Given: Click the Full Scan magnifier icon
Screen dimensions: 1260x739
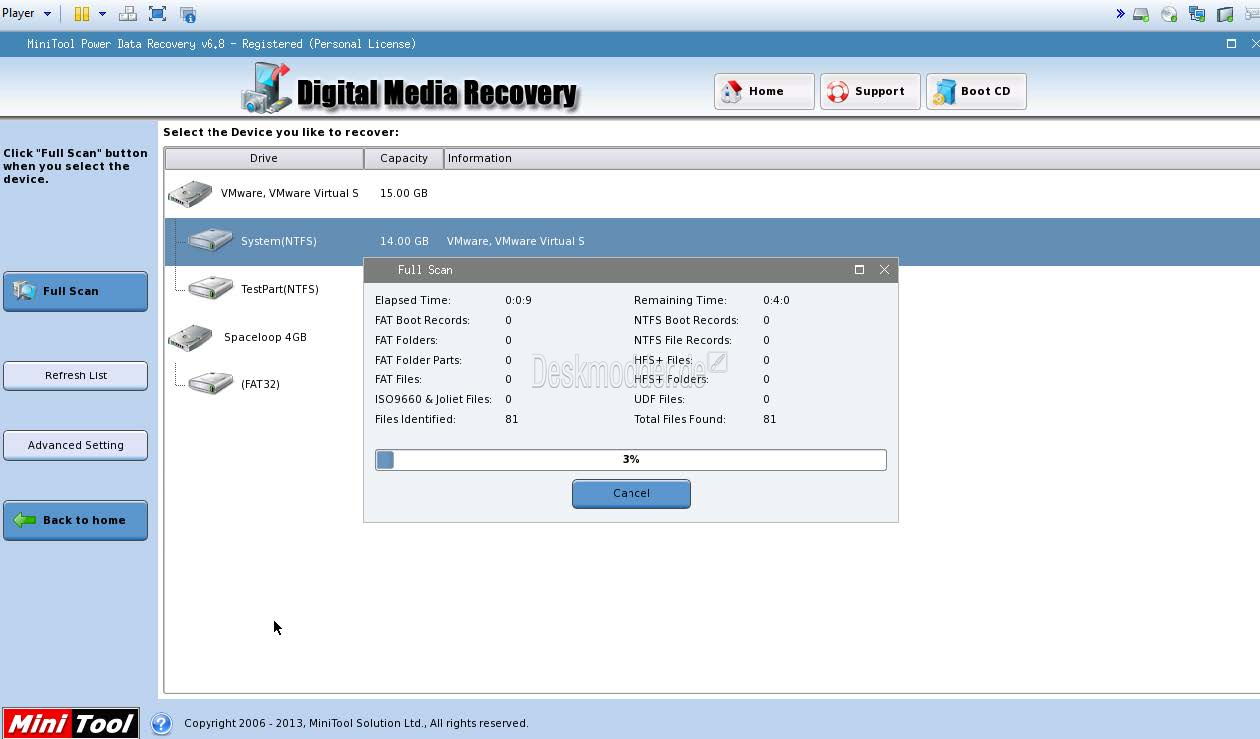Looking at the screenshot, I should pyautogui.click(x=24, y=291).
